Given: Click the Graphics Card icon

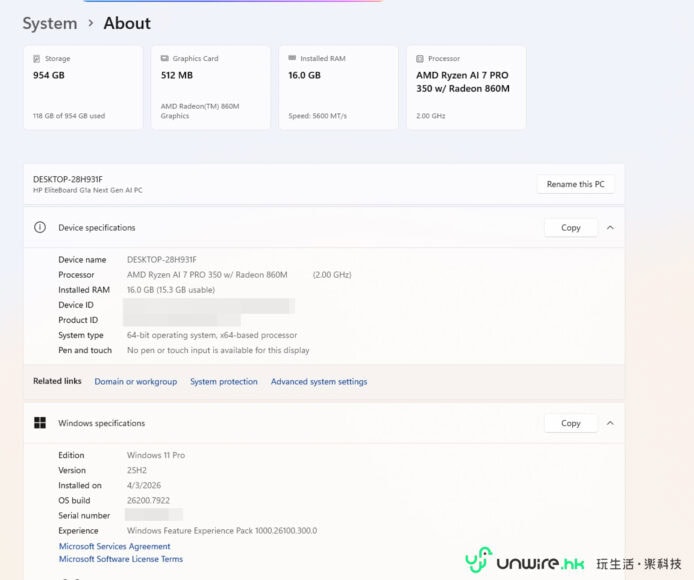Looking at the screenshot, I should [x=165, y=59].
